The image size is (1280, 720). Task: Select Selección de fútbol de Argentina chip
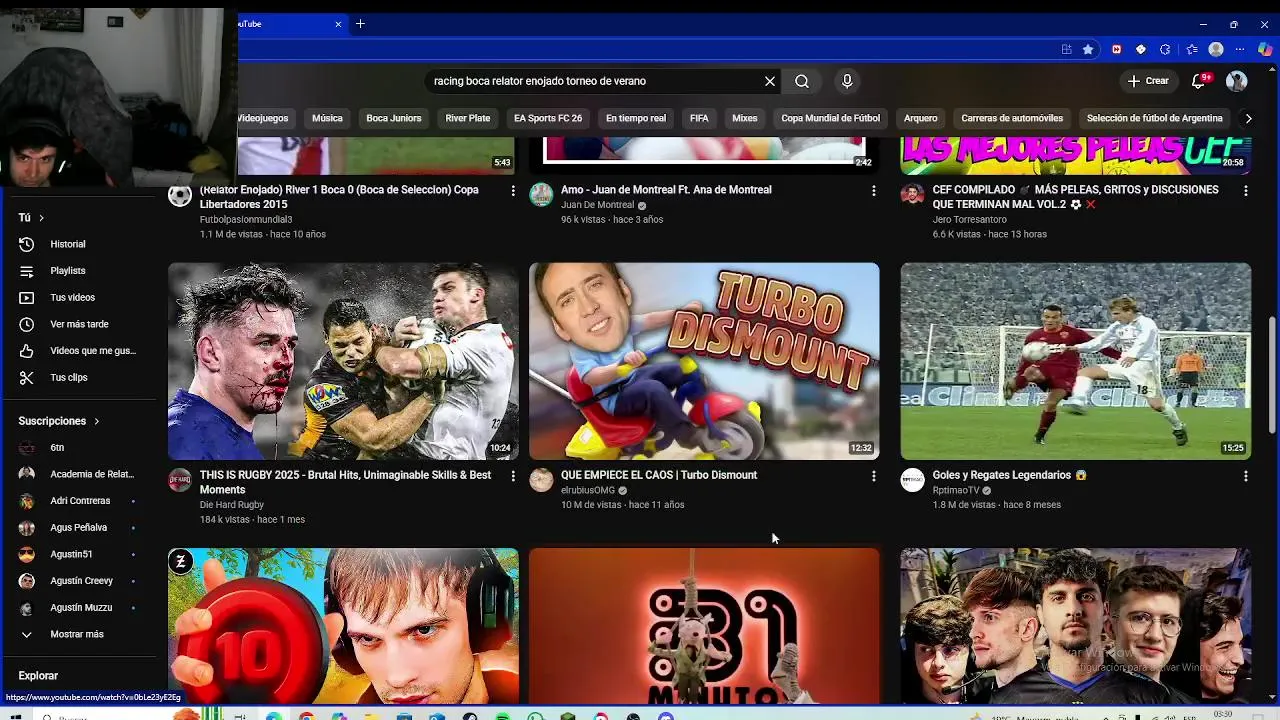pyautogui.click(x=1155, y=118)
